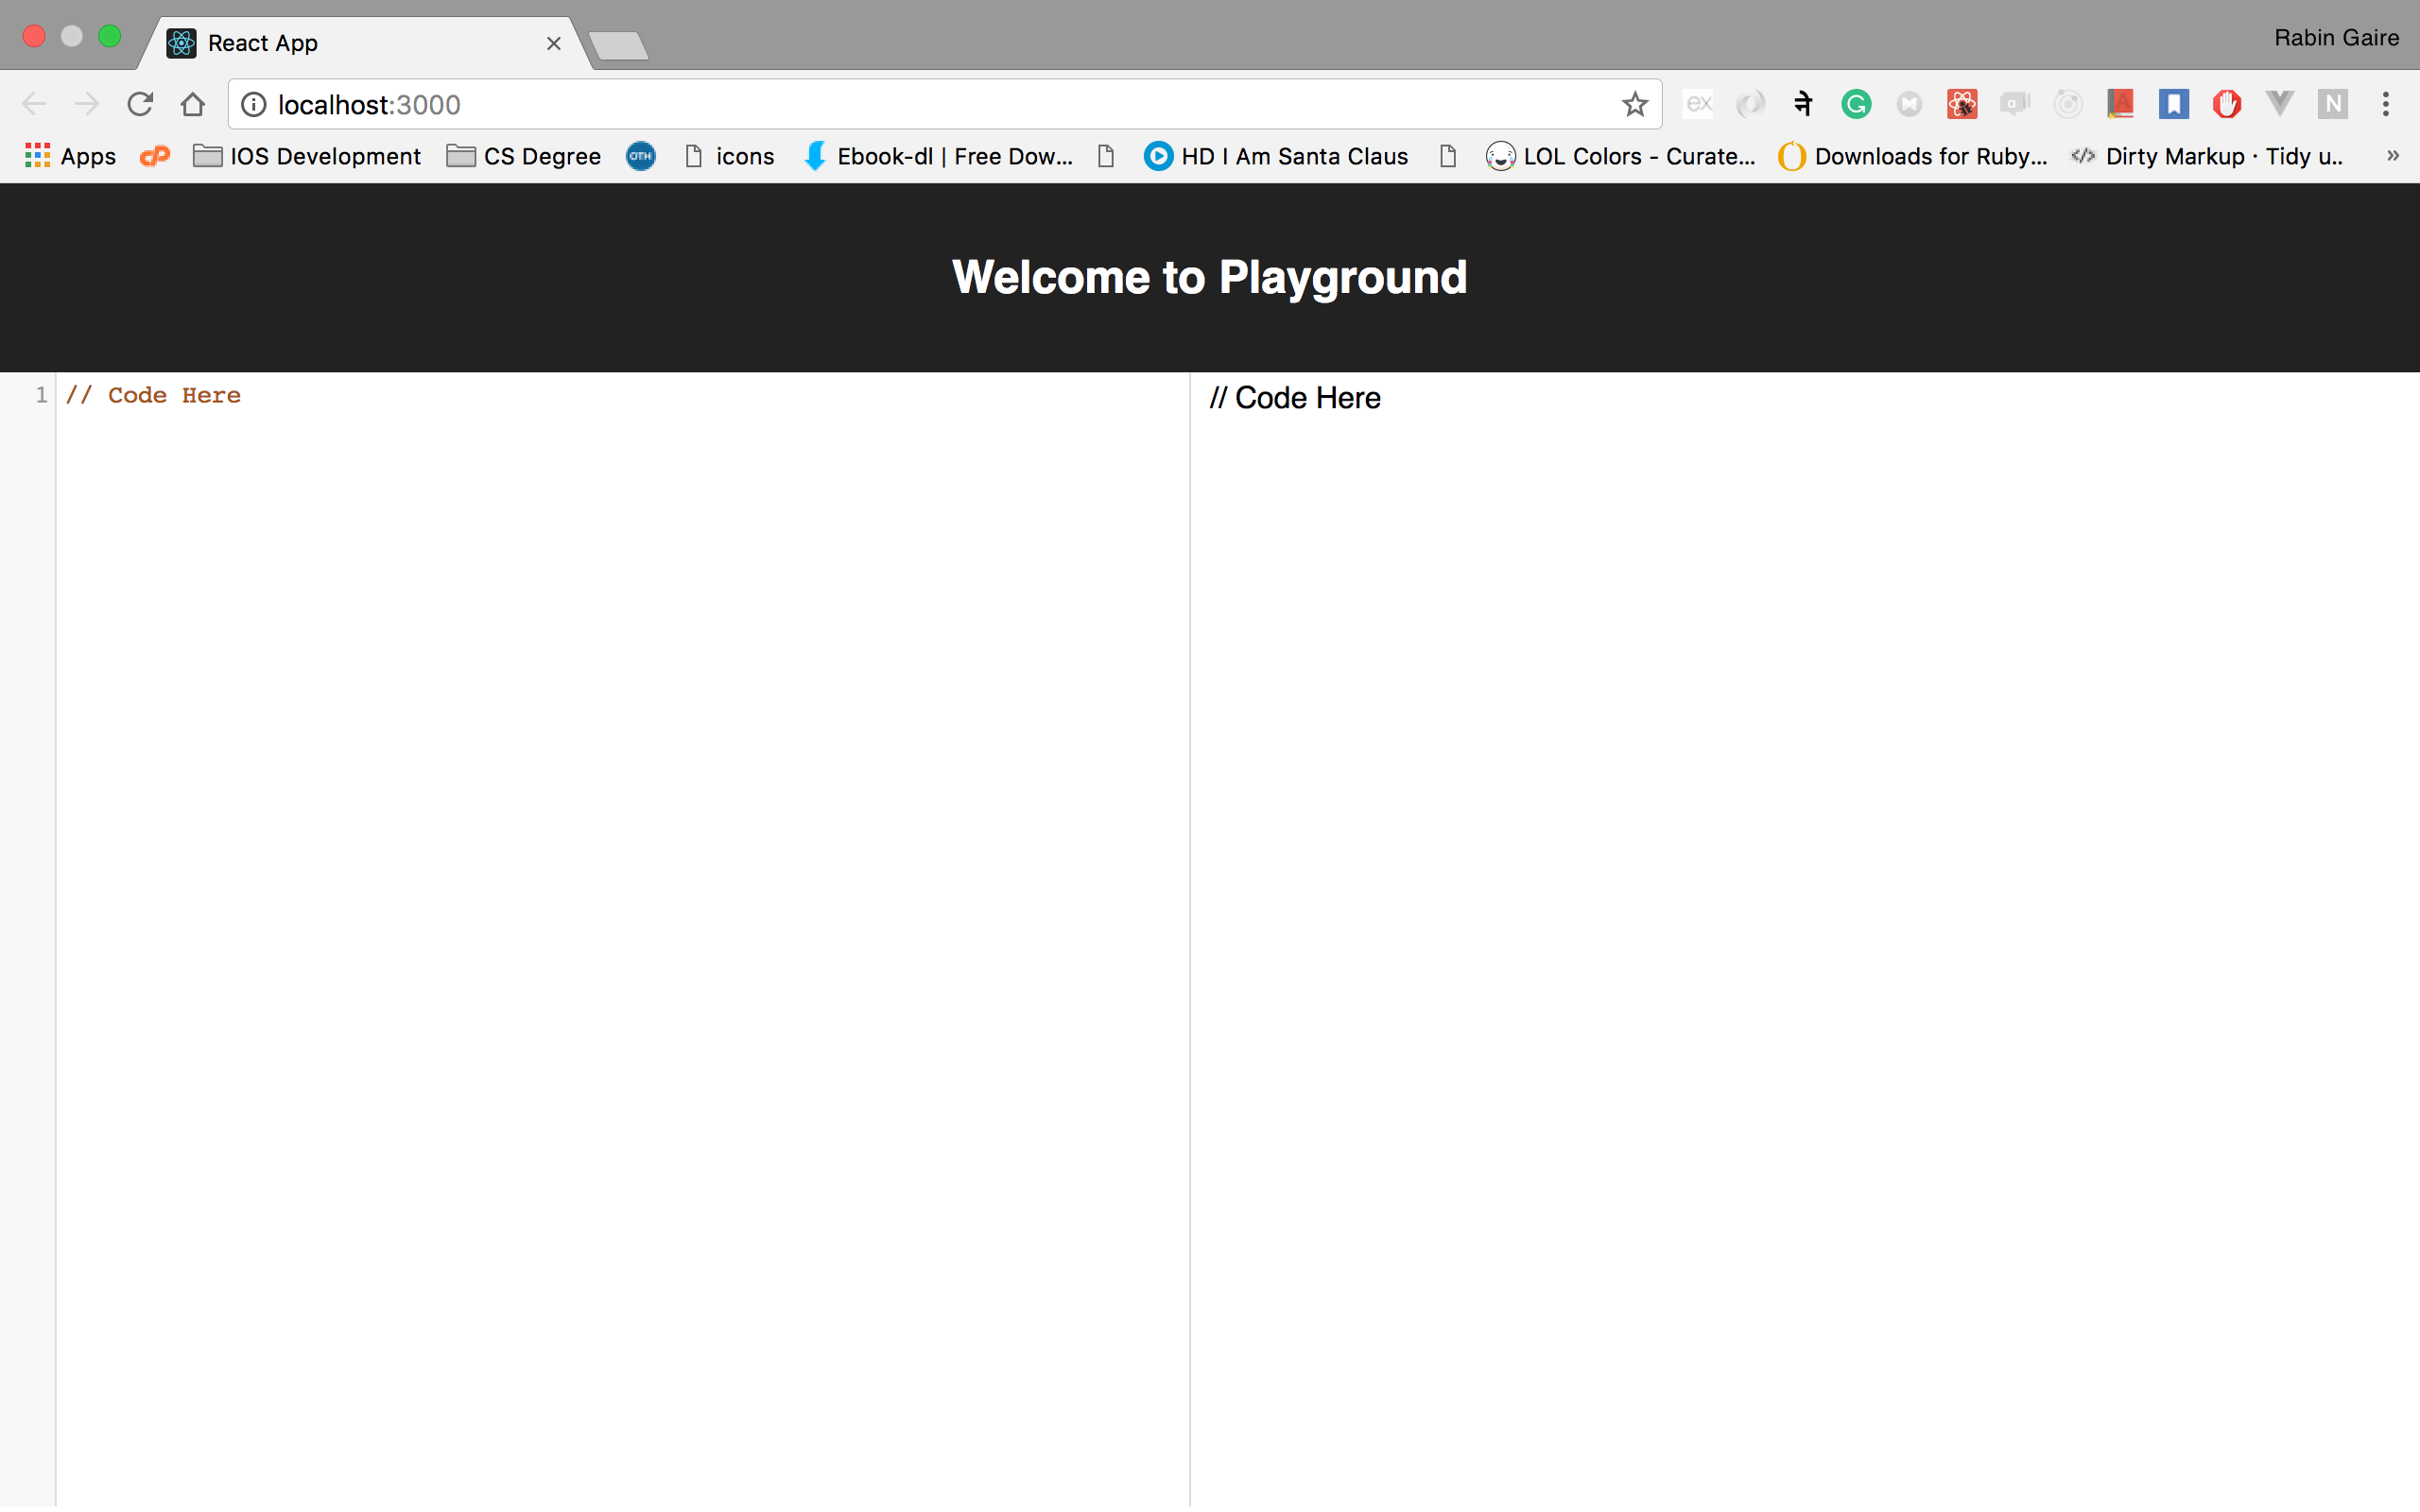This screenshot has width=2420, height=1512.
Task: Open the Chrome three-dot menu
Action: pyautogui.click(x=2385, y=104)
